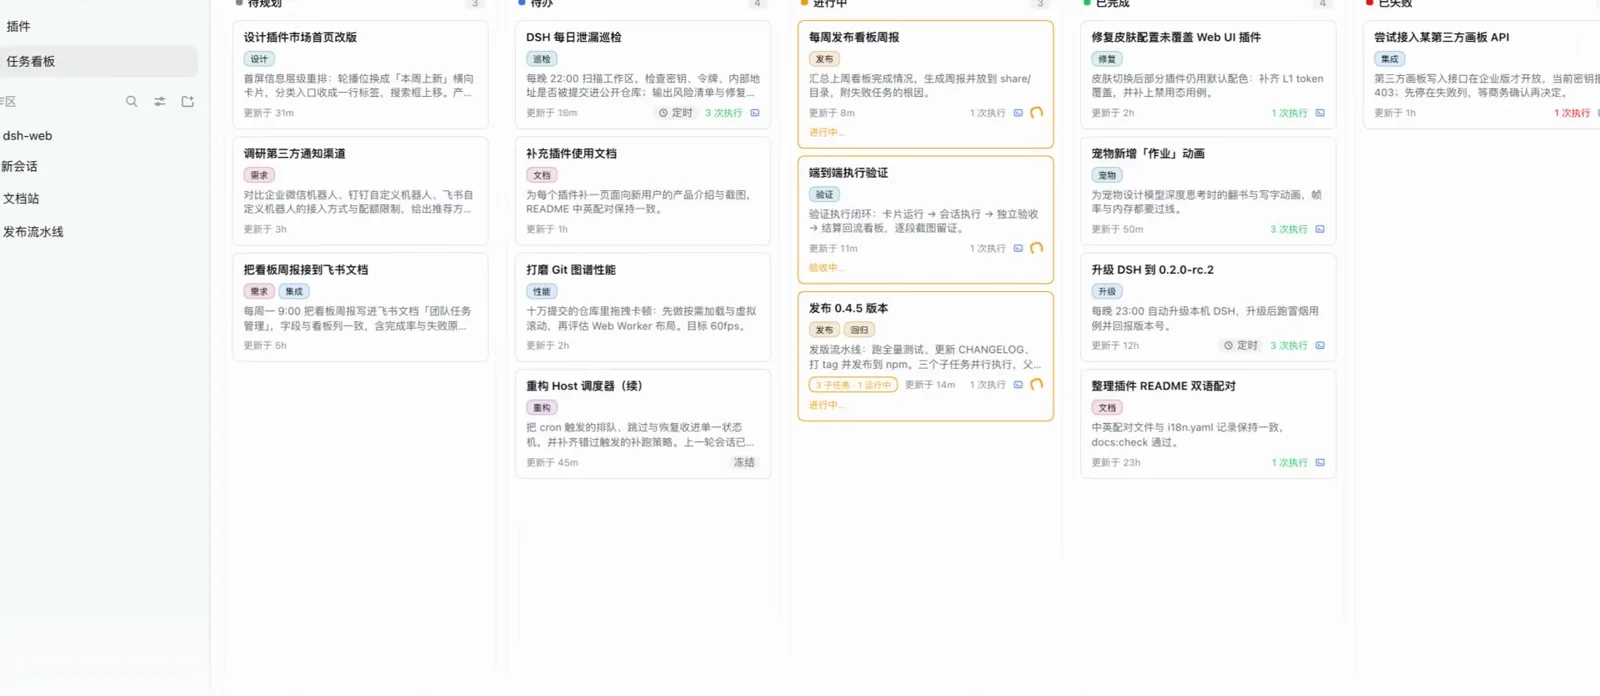Click 冻结 badge on 重构 Host 调度器 card
Viewport: 1600px width, 696px height.
pos(744,462)
